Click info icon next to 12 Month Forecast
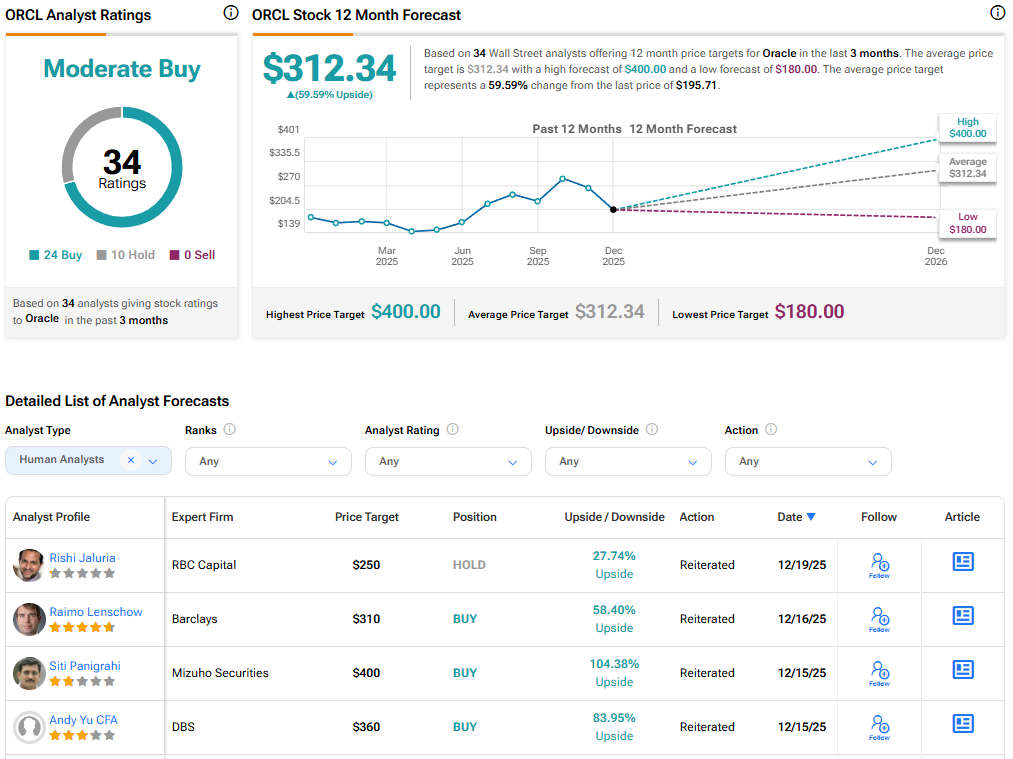 tap(997, 13)
